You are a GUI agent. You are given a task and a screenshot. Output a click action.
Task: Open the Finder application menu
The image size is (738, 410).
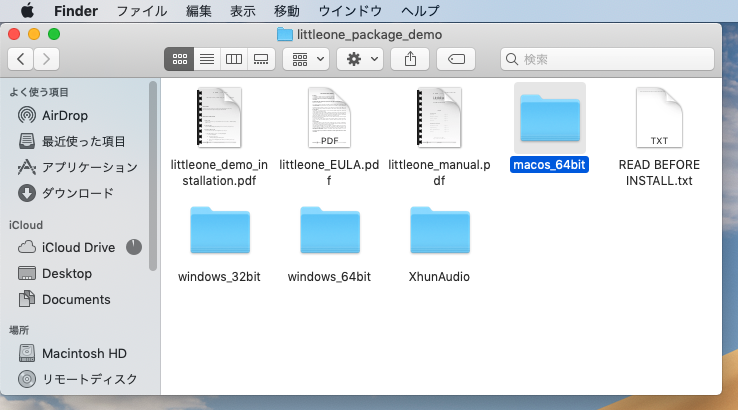click(x=76, y=11)
